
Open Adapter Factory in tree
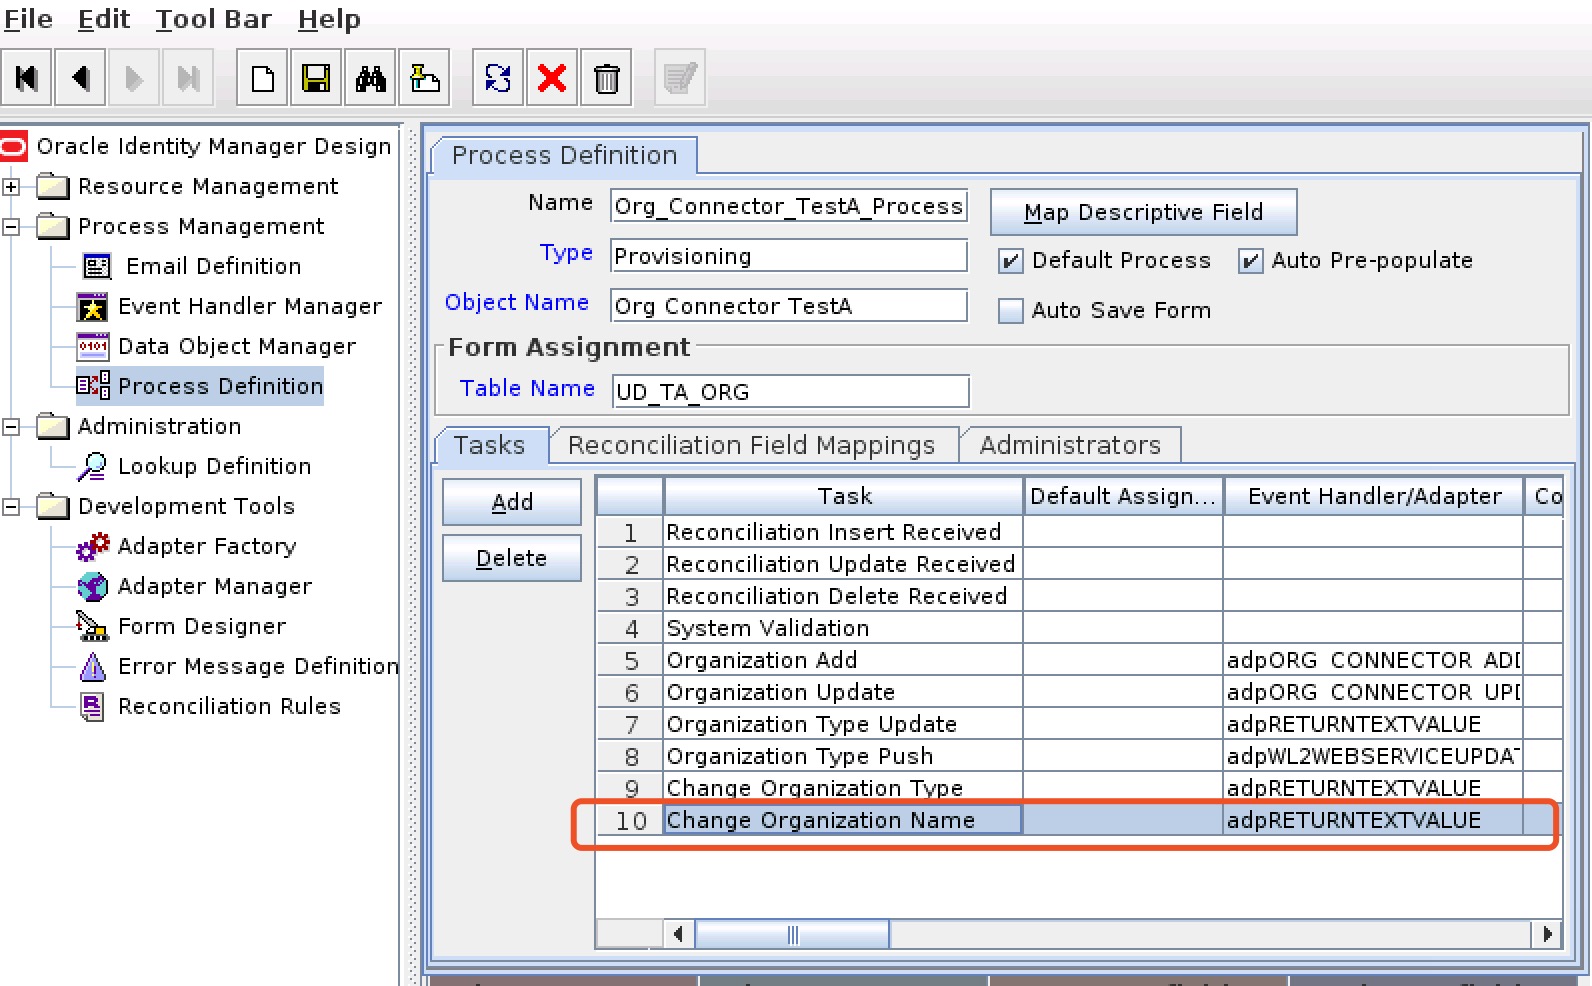[x=207, y=547]
